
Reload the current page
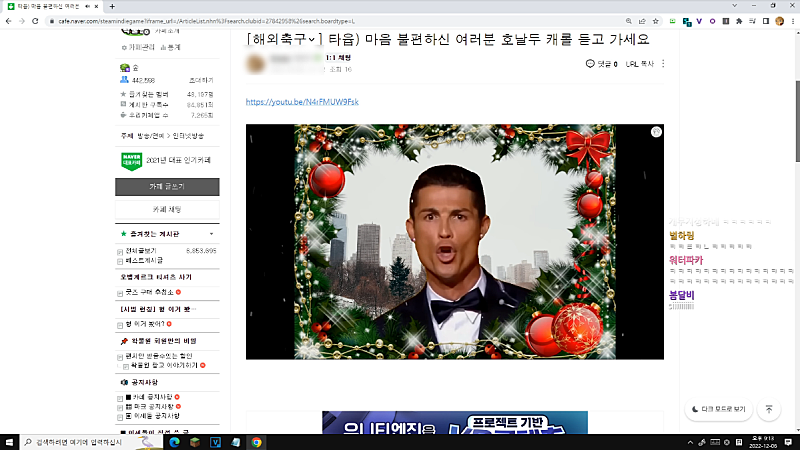tap(35, 21)
